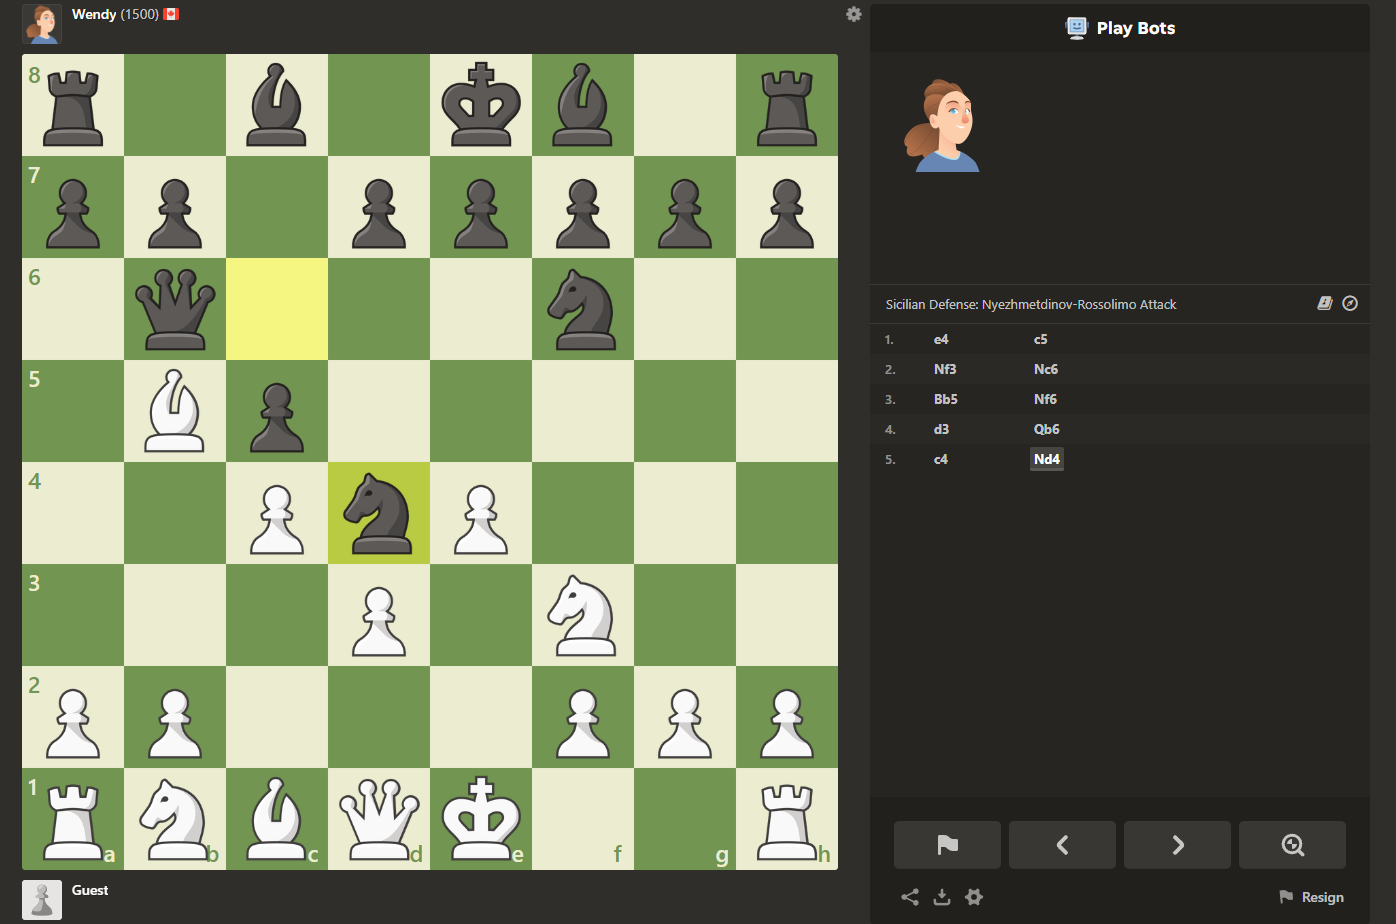The image size is (1396, 924).
Task: Click the black pawn on a7
Action: pyautogui.click(x=73, y=207)
